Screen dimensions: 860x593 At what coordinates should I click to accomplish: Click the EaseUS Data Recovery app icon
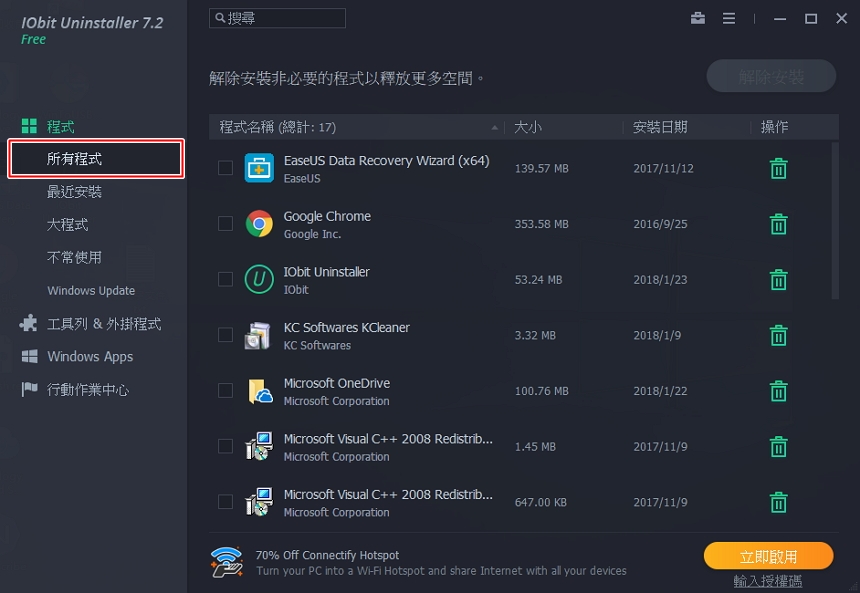(259, 168)
